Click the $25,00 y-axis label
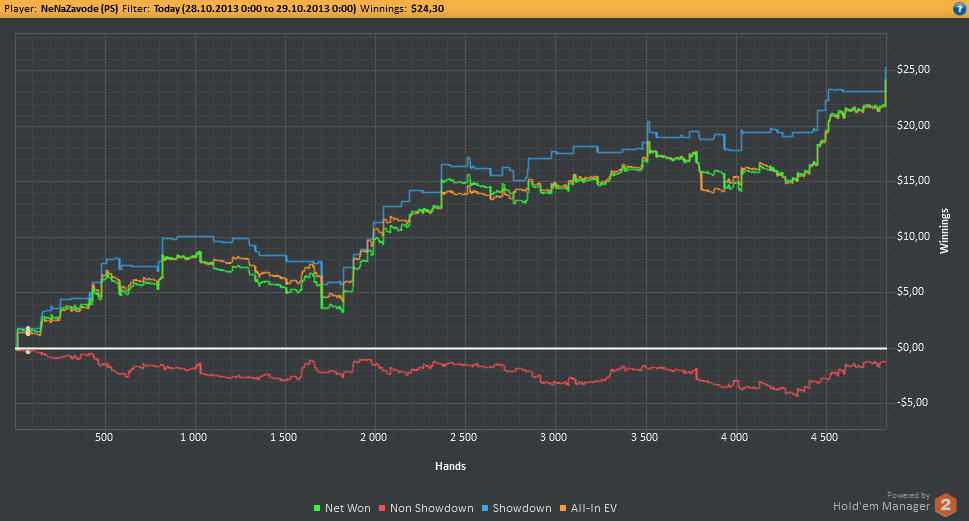Viewport: 969px width, 521px height. 913,69
